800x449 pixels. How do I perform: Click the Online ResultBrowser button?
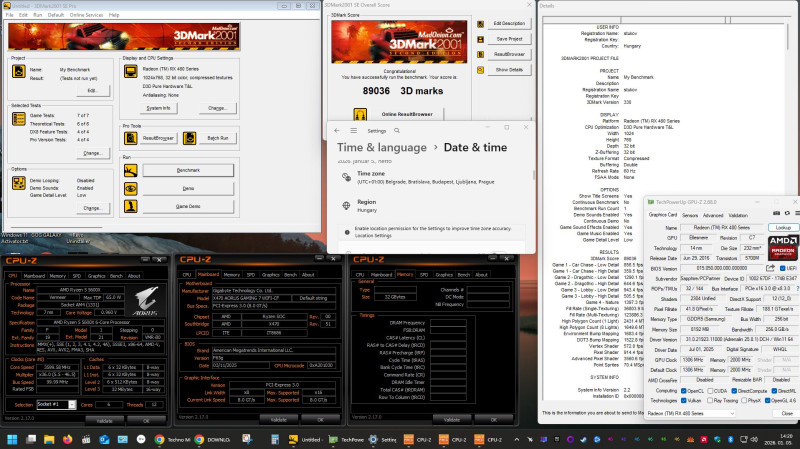[x=407, y=114]
